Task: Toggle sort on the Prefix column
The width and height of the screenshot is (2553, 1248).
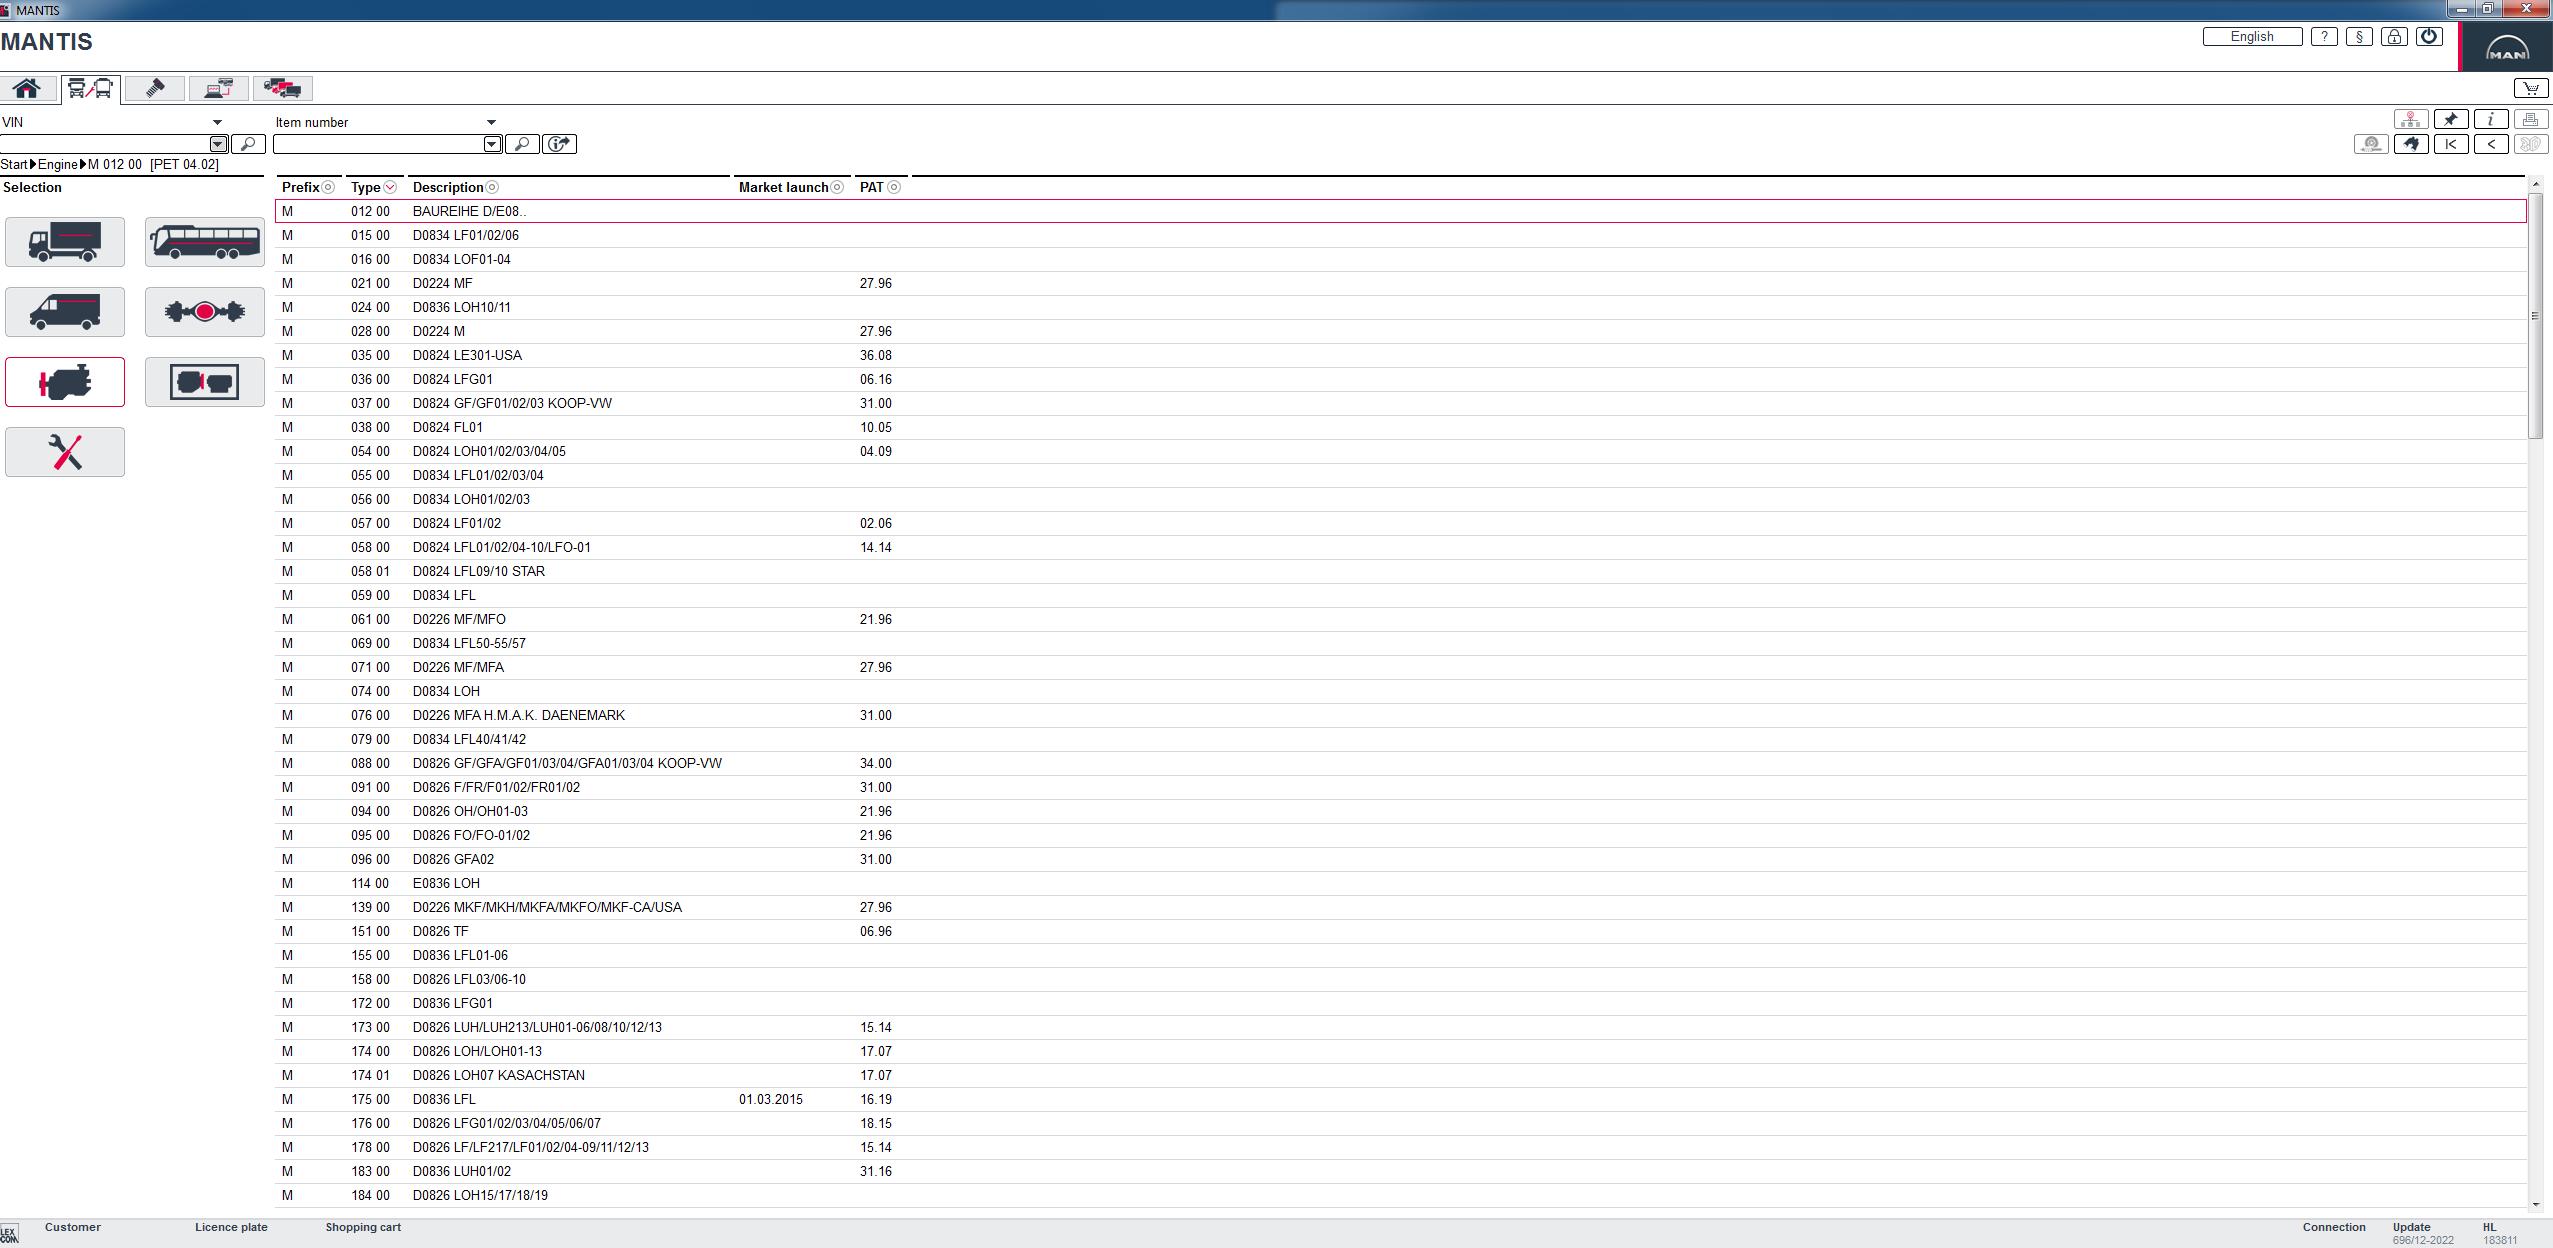Action: coord(328,187)
